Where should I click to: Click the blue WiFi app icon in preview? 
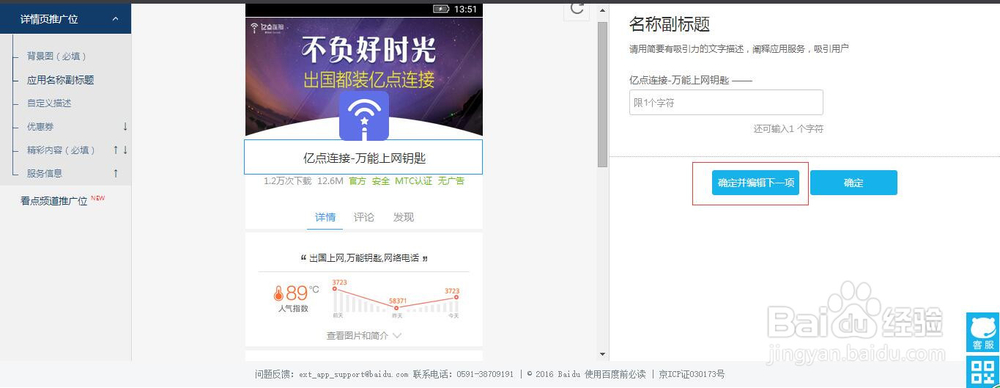pos(364,116)
